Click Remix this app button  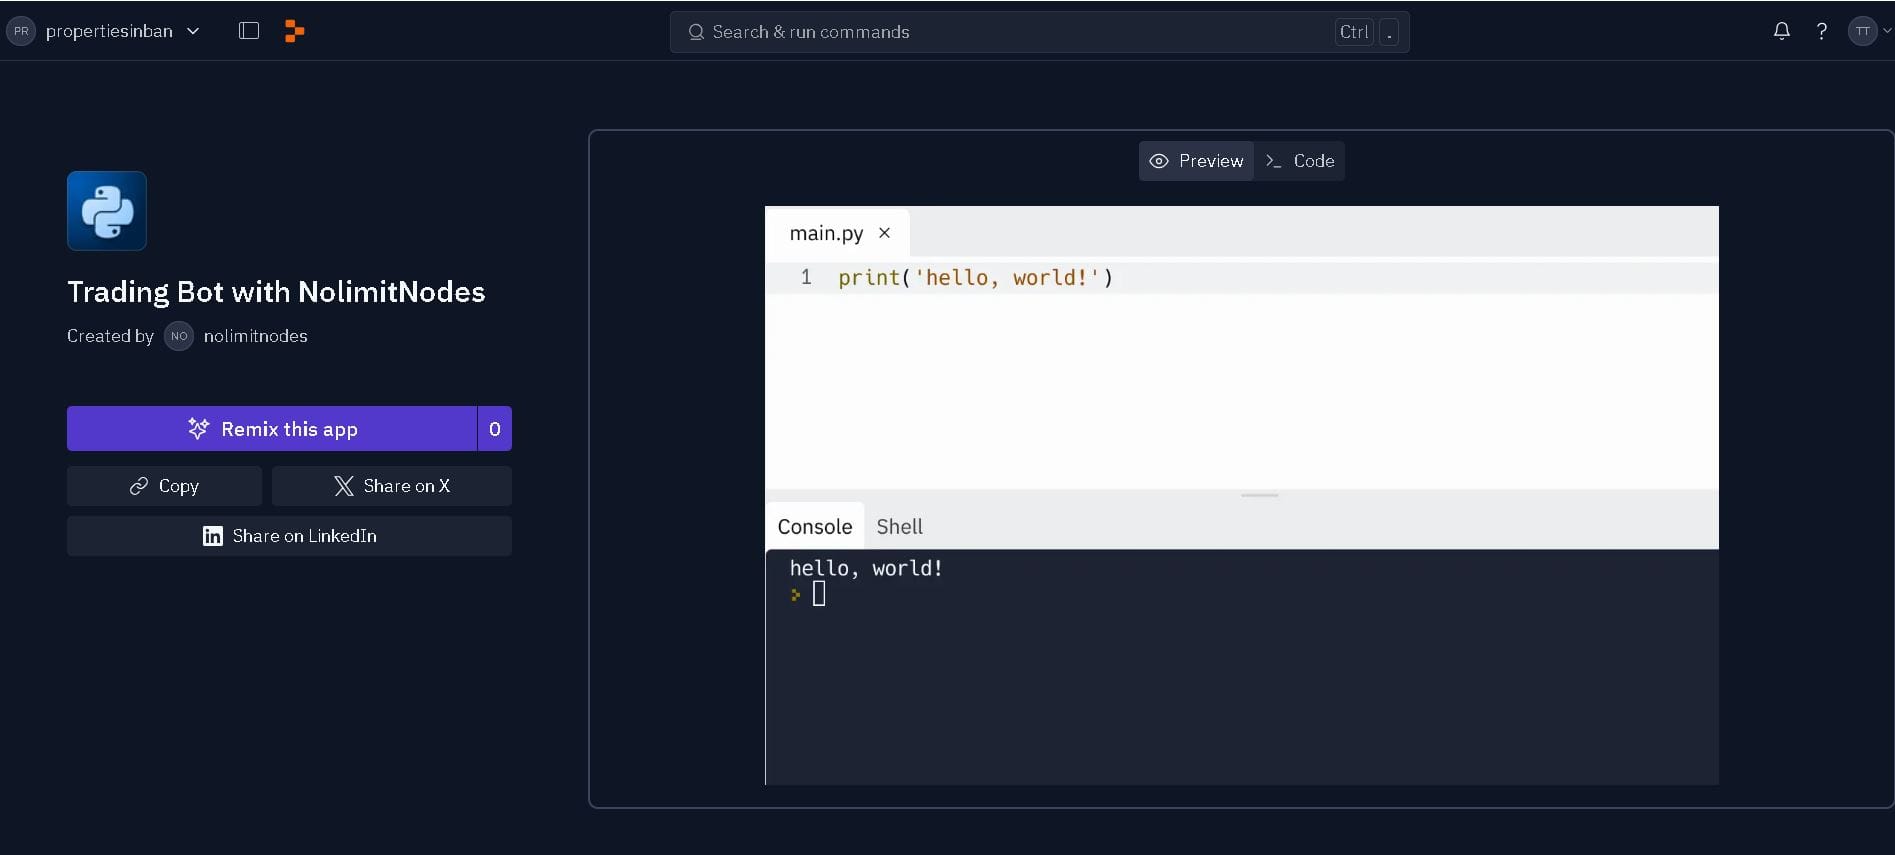click(272, 429)
